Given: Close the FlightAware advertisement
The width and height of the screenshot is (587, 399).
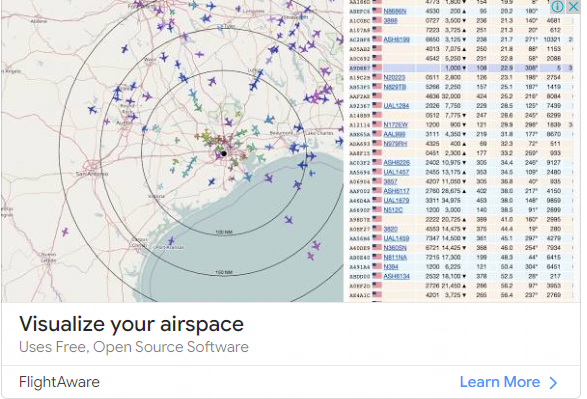Looking at the screenshot, I should point(573,6).
